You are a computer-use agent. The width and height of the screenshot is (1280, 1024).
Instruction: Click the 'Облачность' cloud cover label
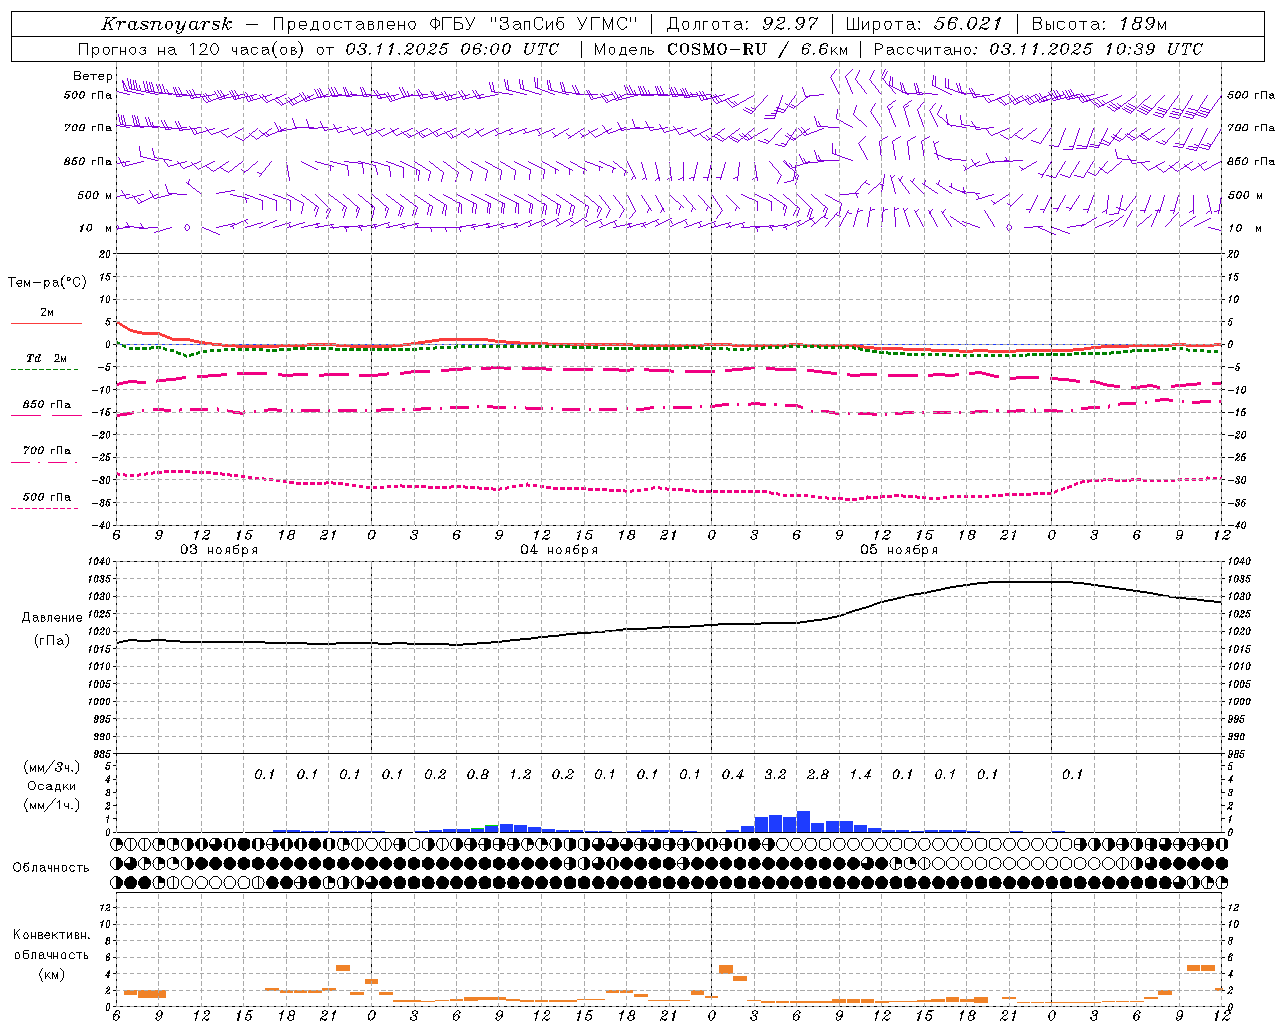point(51,868)
